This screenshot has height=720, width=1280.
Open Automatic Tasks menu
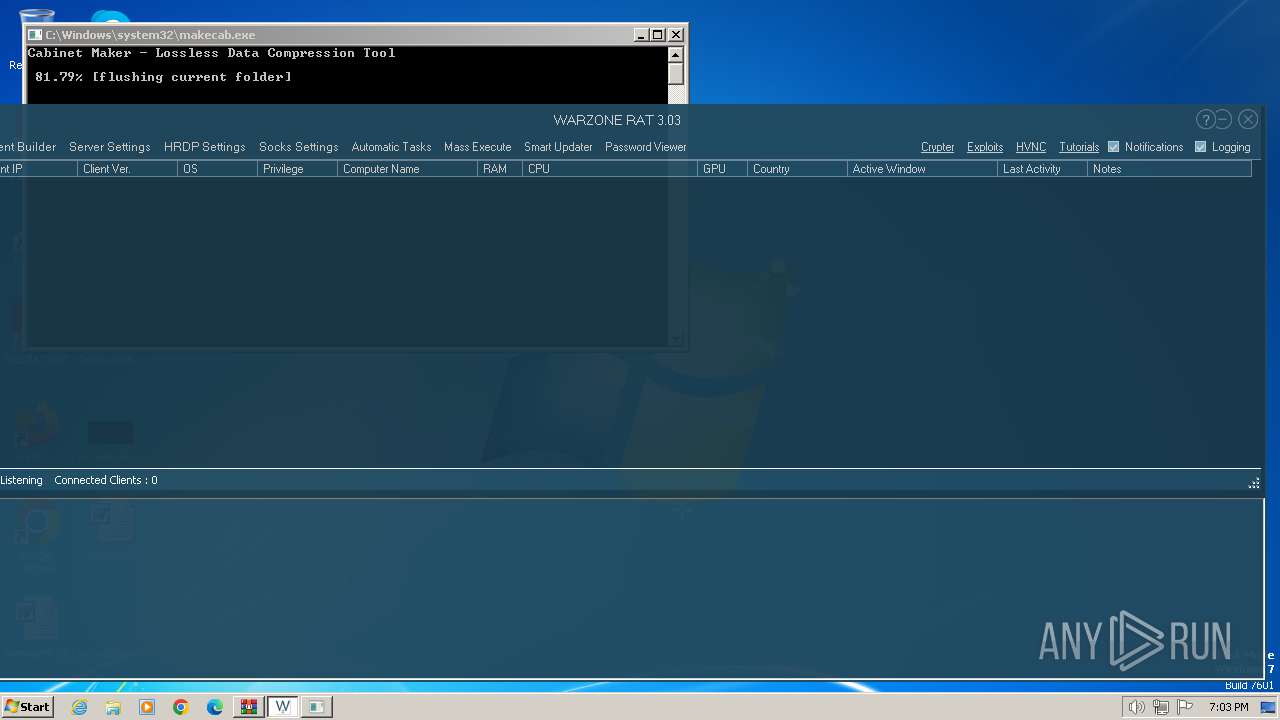(x=391, y=147)
